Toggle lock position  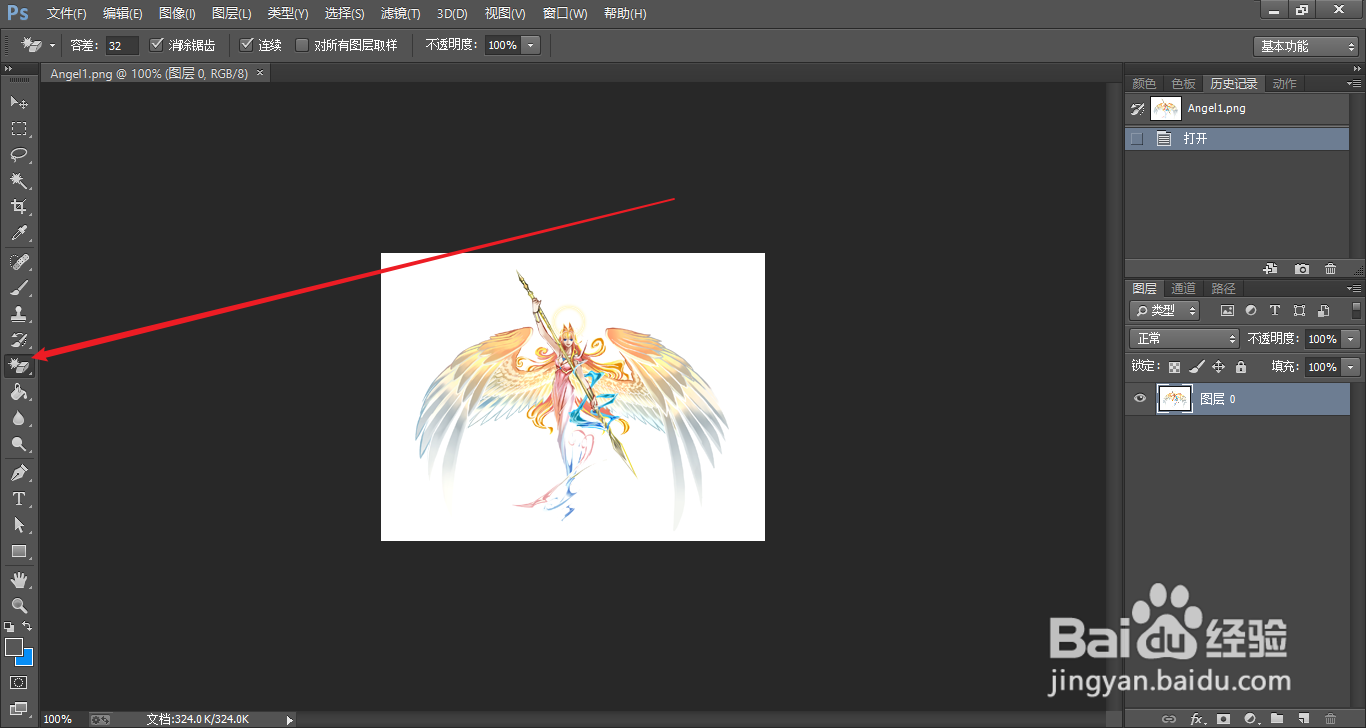tap(1218, 367)
